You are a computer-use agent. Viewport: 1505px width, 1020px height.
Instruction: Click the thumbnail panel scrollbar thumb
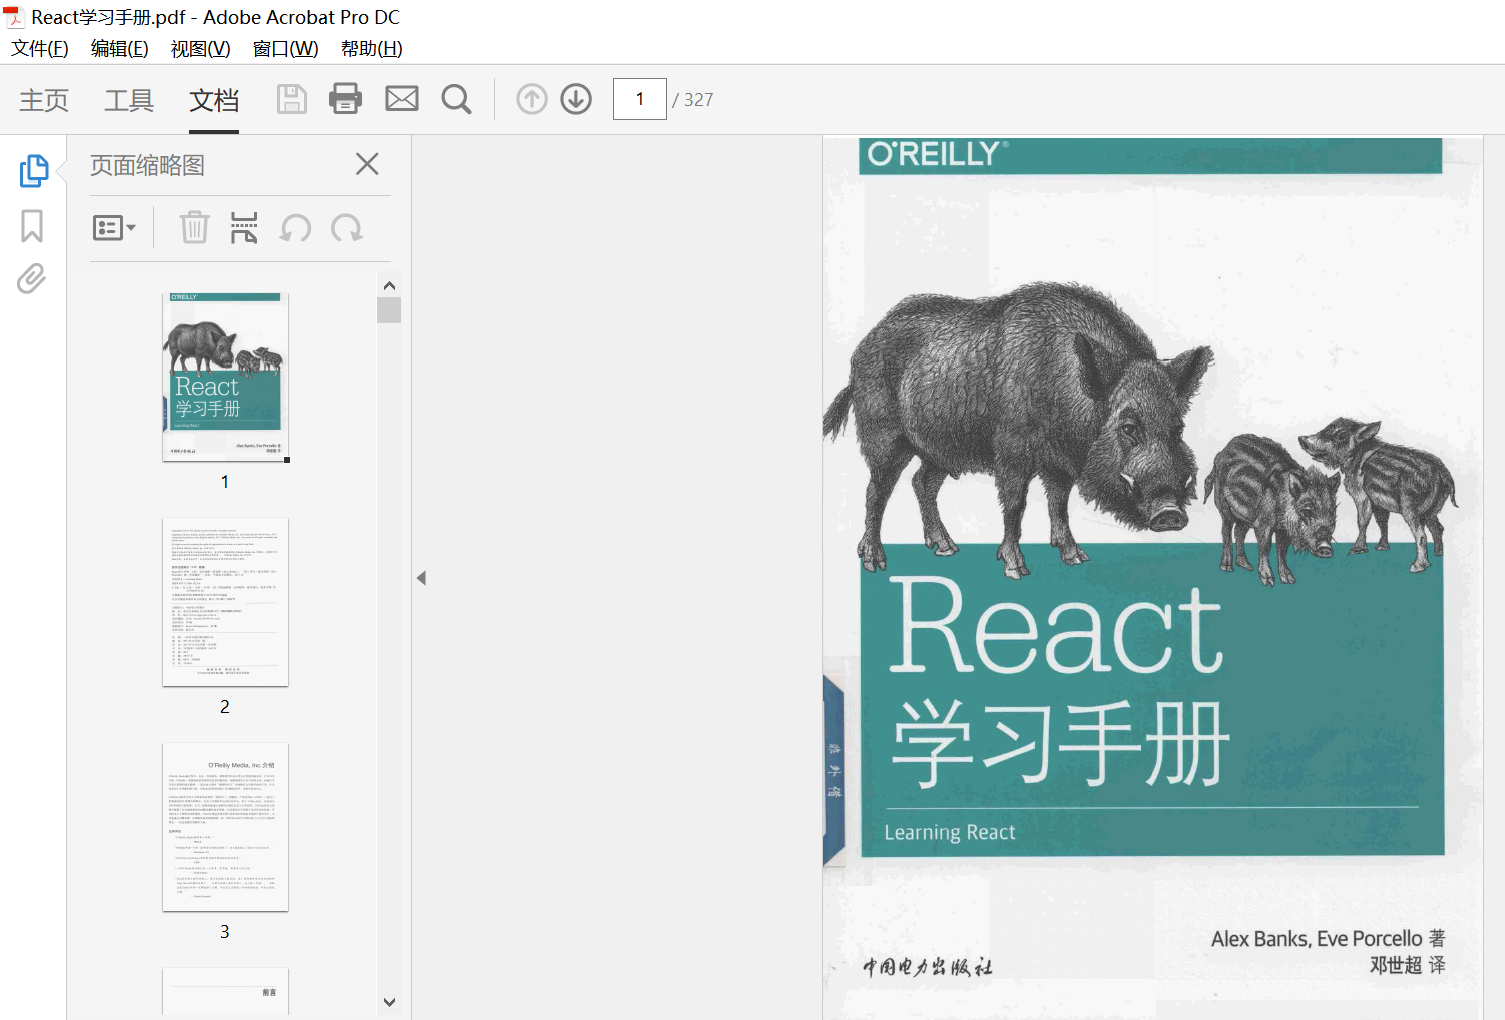tap(389, 310)
